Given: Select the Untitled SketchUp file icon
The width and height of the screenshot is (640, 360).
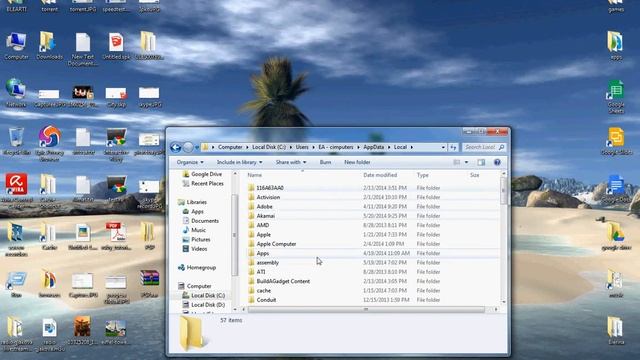Looking at the screenshot, I should point(116,47).
